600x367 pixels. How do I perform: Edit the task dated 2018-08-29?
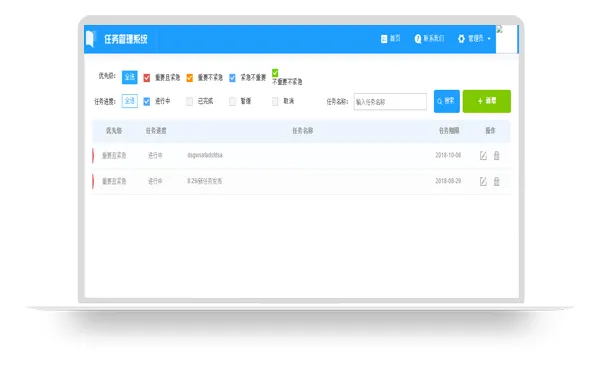(x=483, y=181)
